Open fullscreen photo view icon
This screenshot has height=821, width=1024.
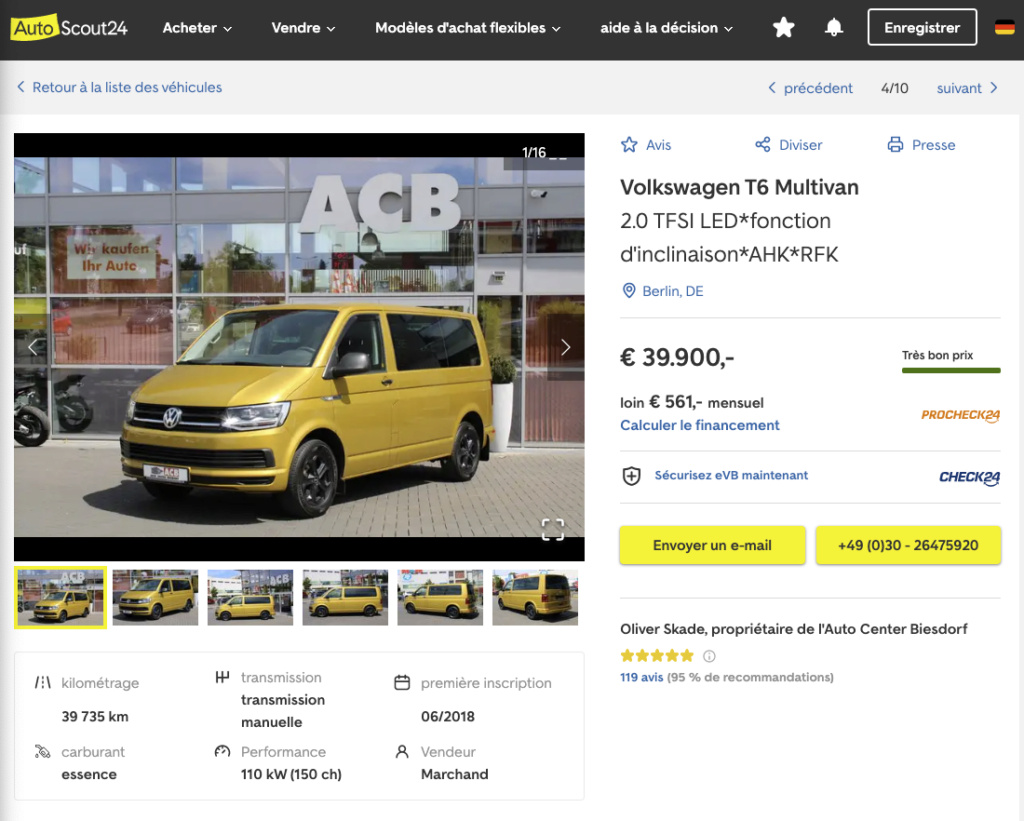click(x=552, y=529)
